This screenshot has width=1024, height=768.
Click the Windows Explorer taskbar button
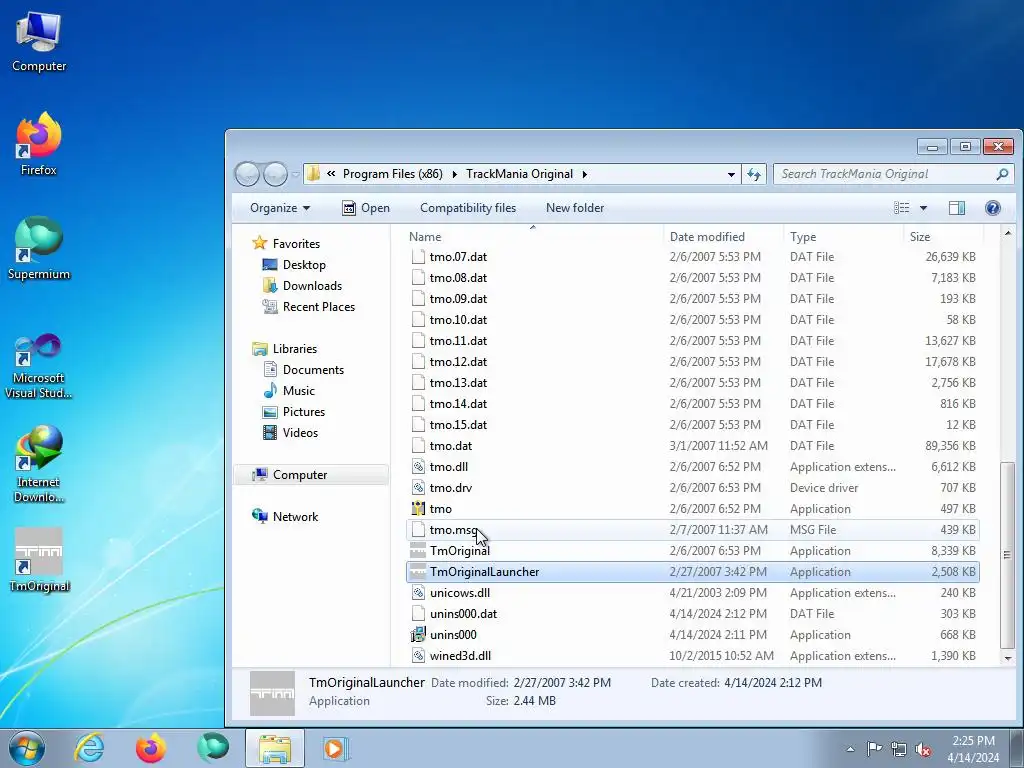(x=275, y=748)
